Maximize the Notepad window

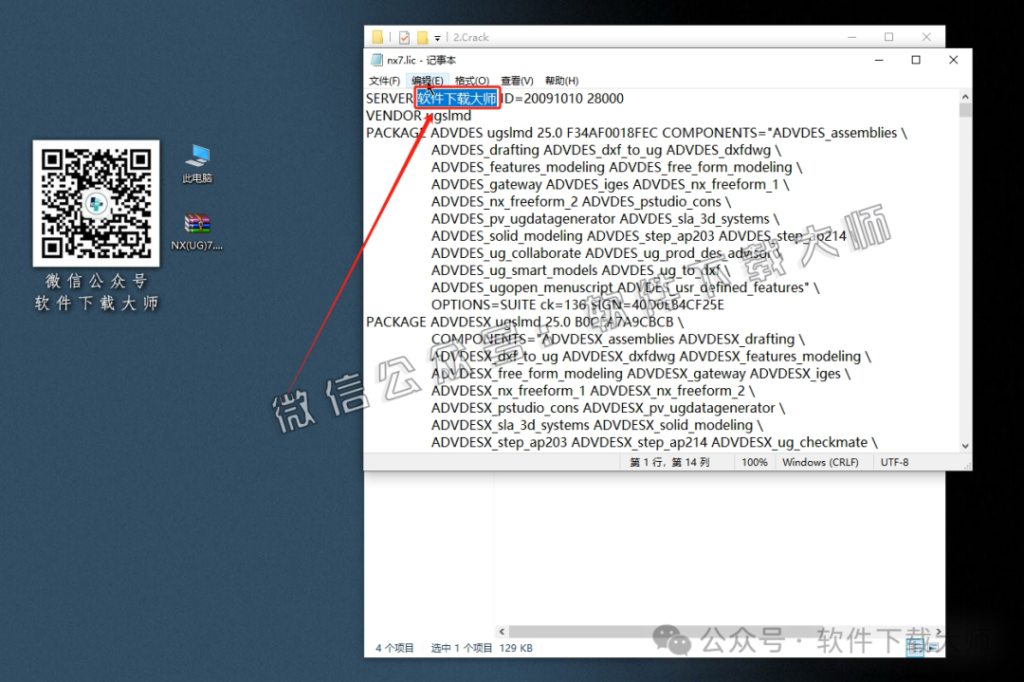point(915,60)
